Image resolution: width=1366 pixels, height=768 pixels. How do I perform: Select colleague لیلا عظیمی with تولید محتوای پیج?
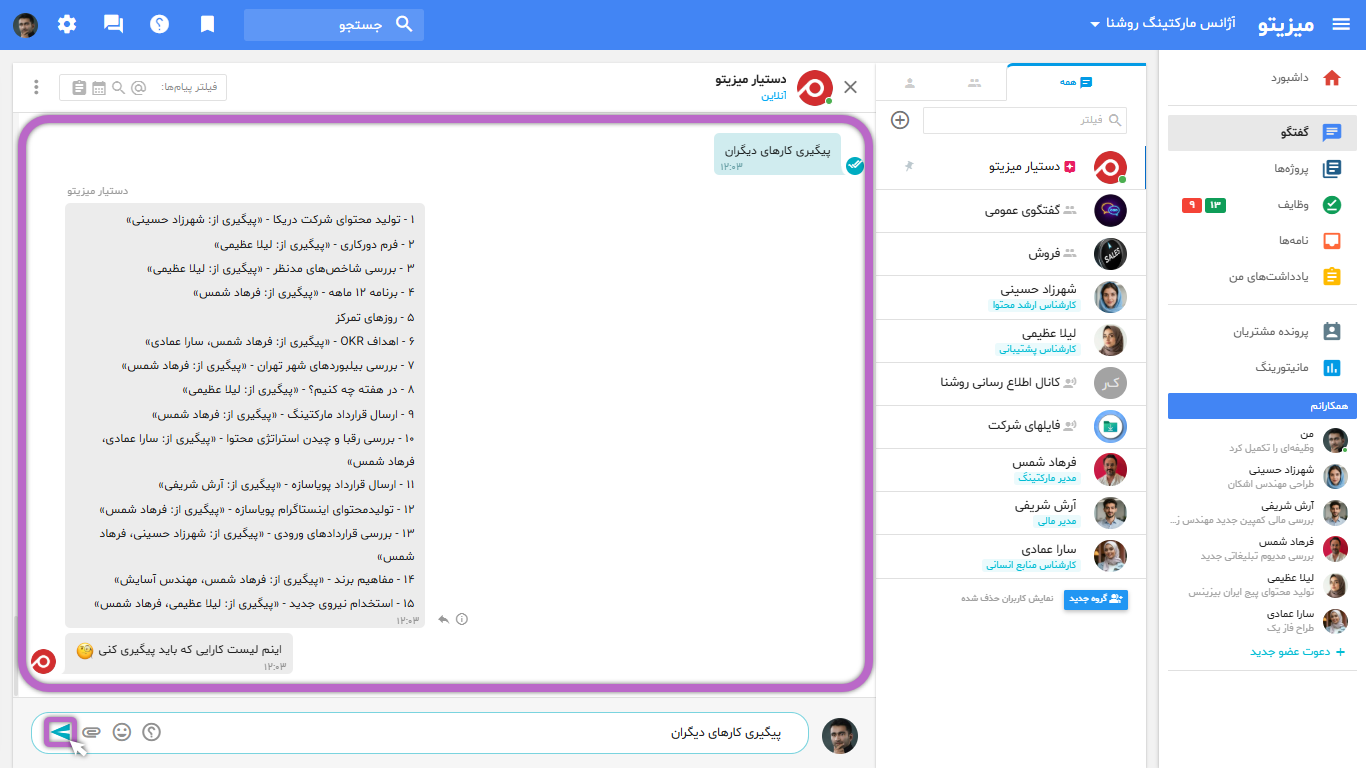(1262, 584)
